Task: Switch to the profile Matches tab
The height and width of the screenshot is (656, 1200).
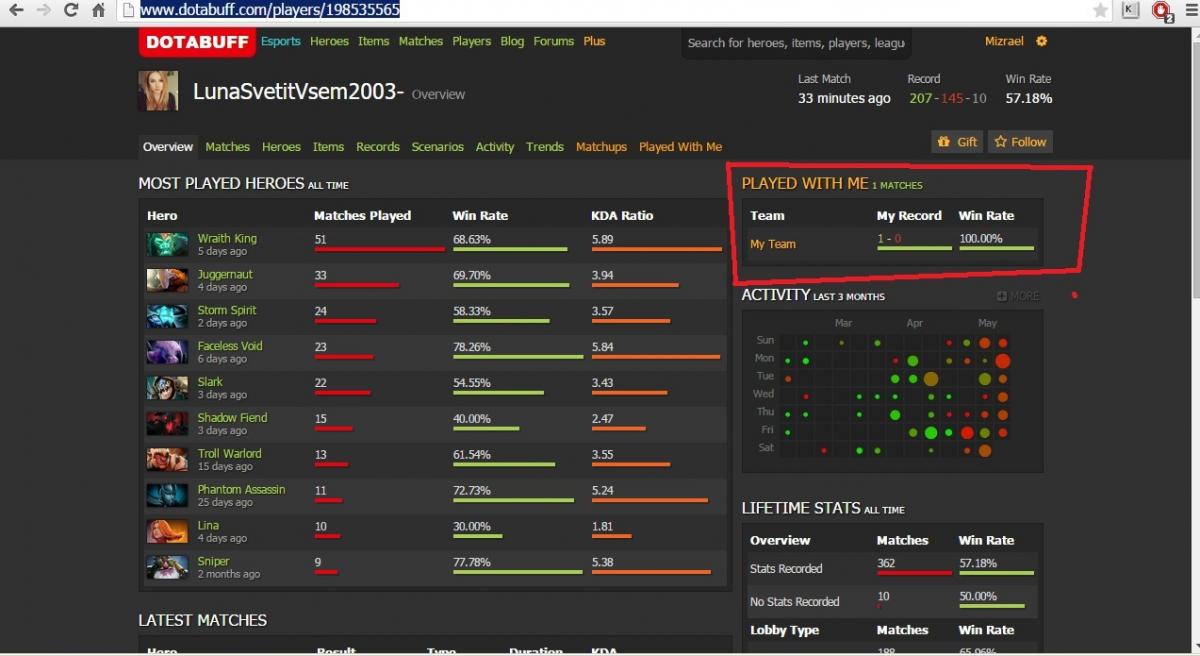Action: point(227,146)
